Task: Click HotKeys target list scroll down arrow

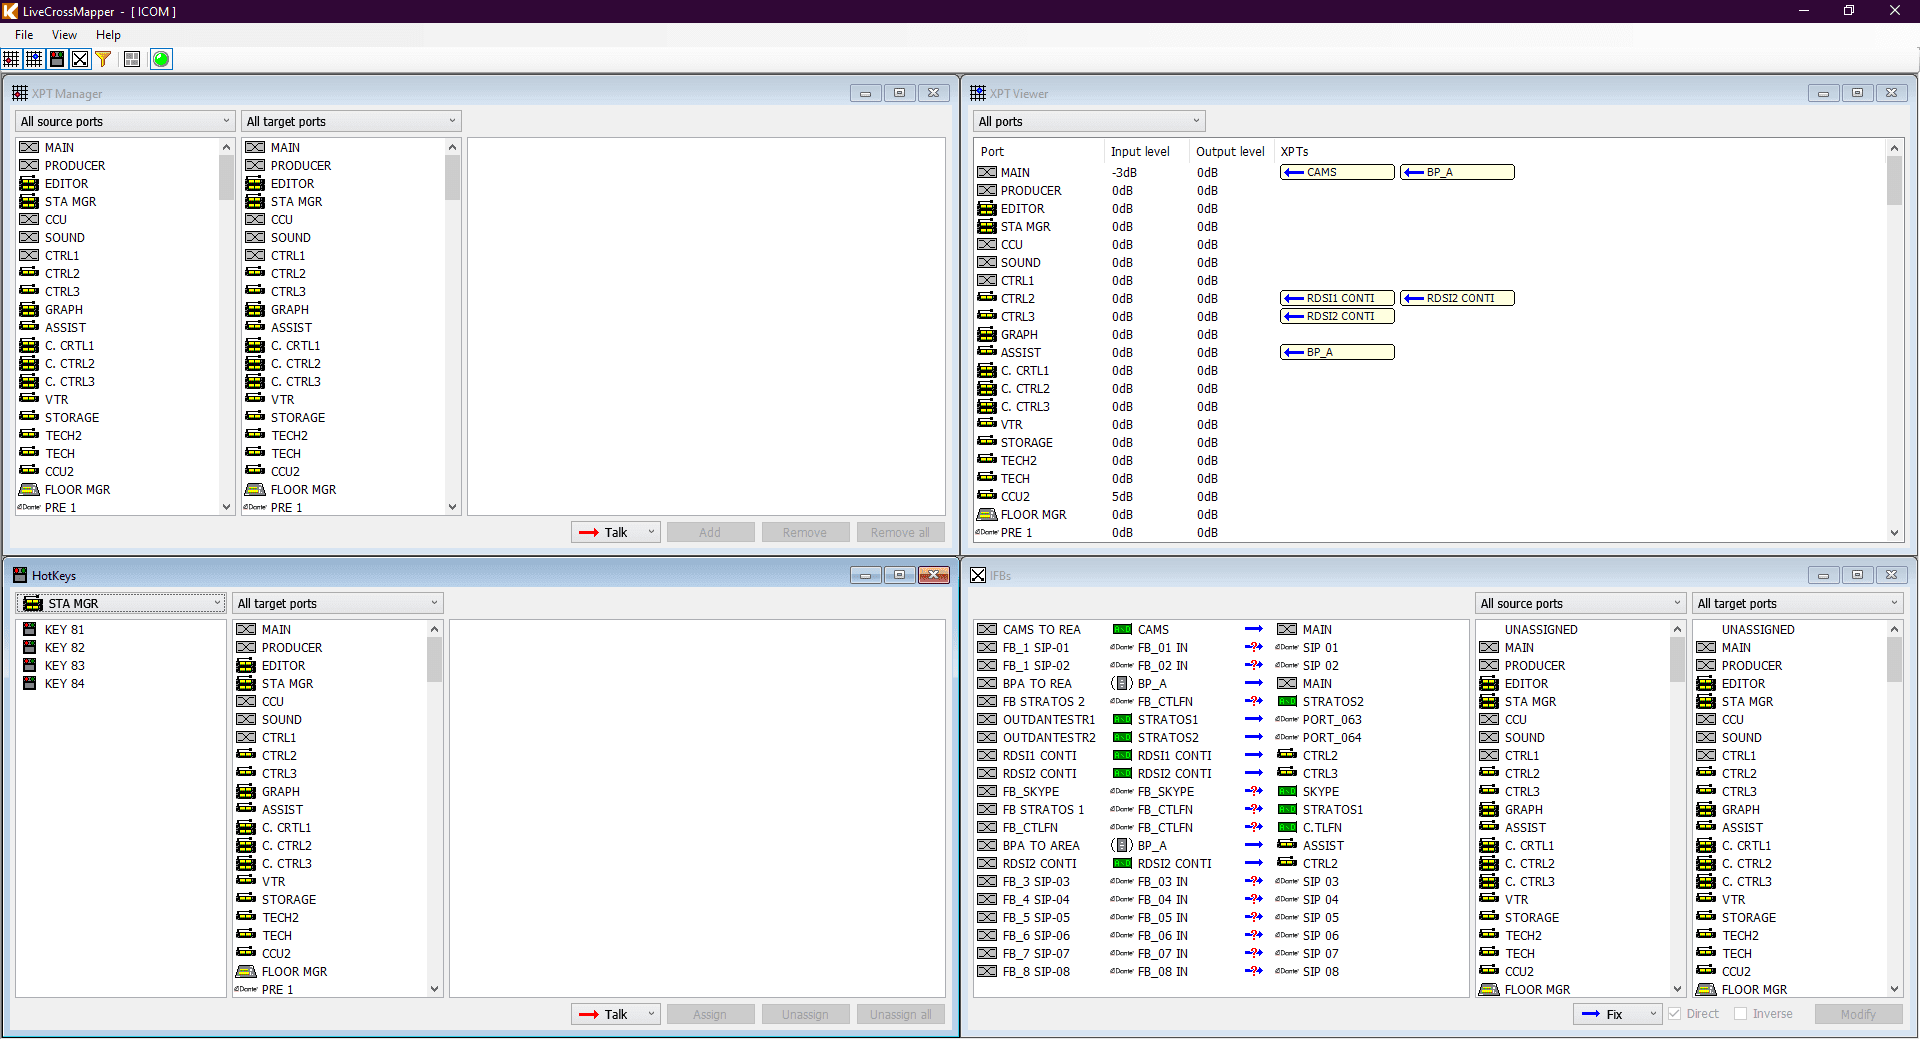Action: pos(434,989)
